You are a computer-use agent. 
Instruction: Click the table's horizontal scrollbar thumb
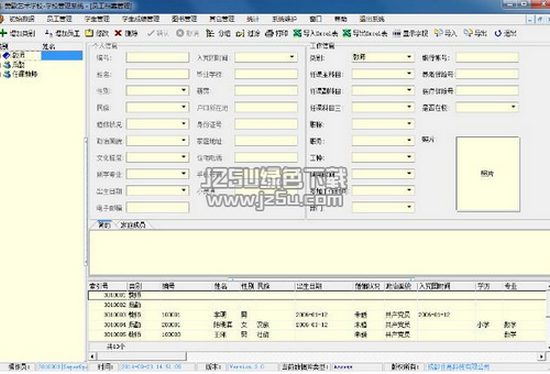pos(142,356)
